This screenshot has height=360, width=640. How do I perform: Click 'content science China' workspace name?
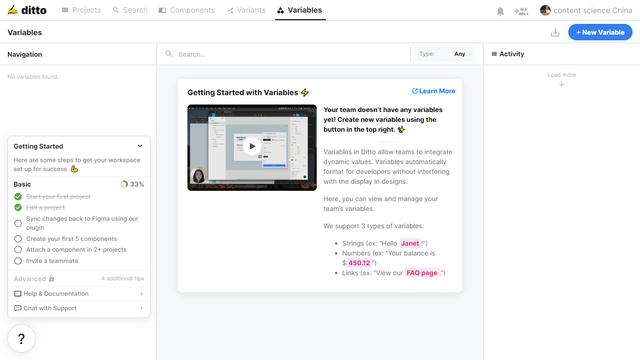[x=593, y=10]
